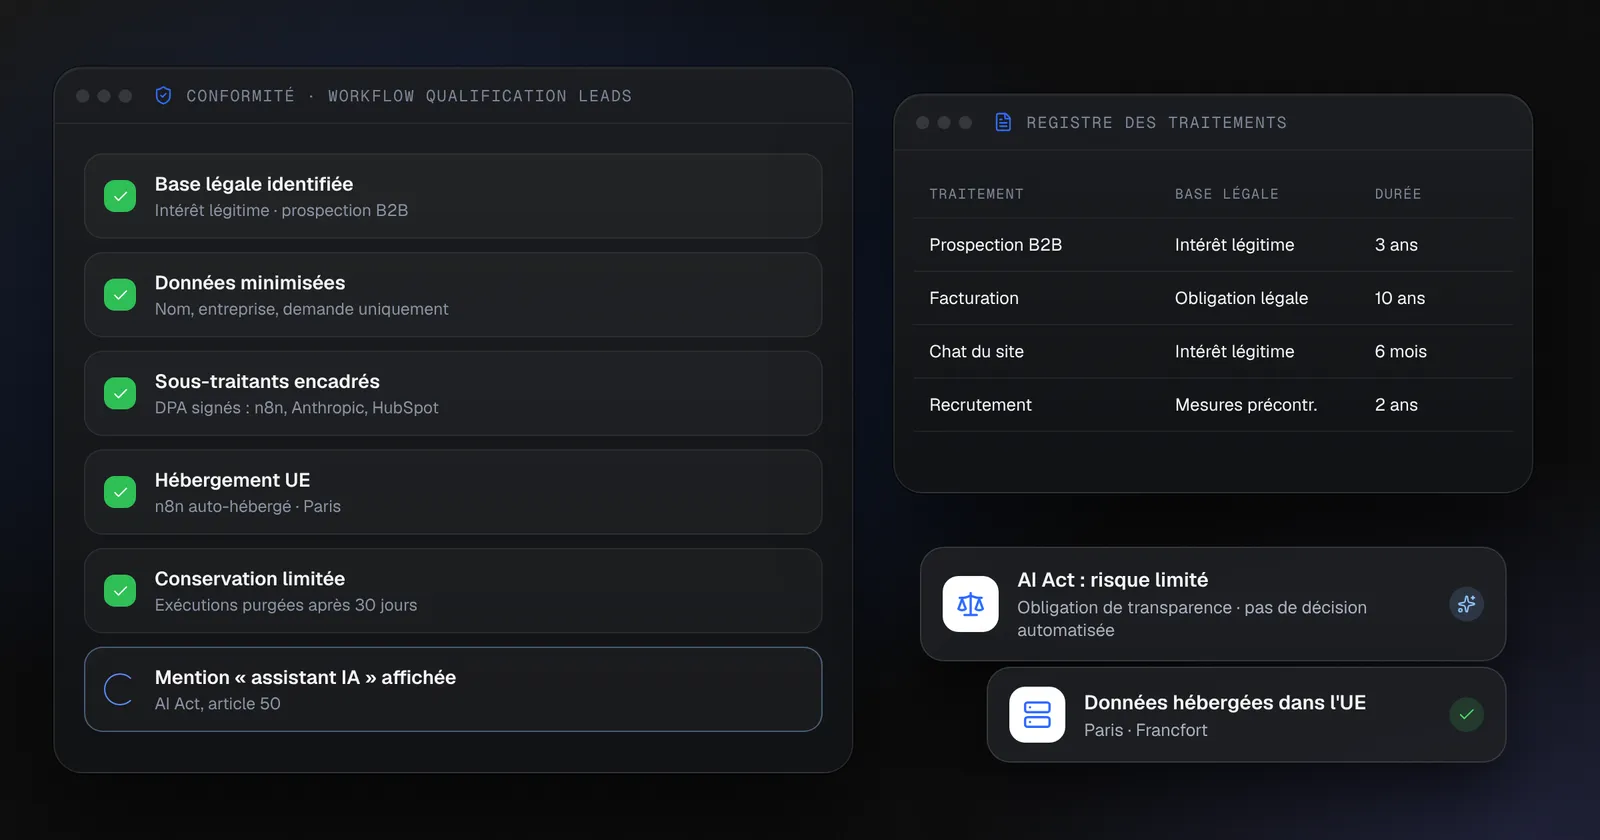This screenshot has width=1600, height=840.
Task: Click the 6 mois duration value
Action: click(x=1401, y=351)
